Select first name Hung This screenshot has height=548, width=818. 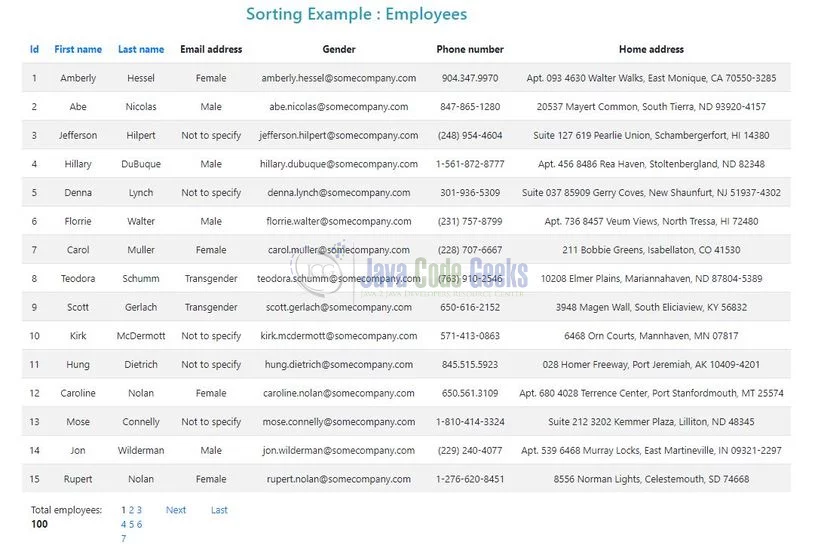78,365
